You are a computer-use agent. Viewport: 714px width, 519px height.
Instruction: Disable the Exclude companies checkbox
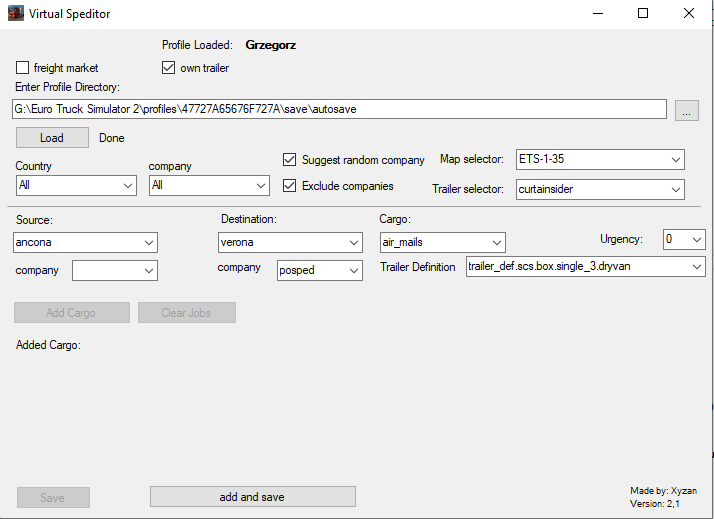tap(290, 186)
